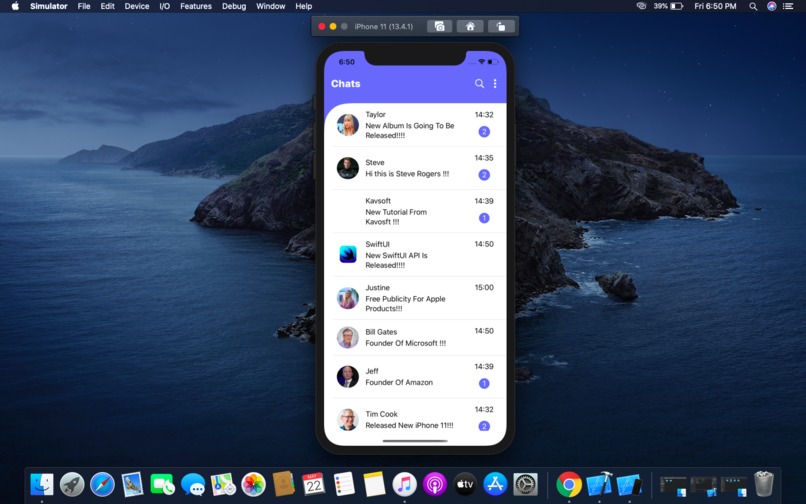Open Podcasts from the Dock
The width and height of the screenshot is (806, 504).
[x=435, y=484]
